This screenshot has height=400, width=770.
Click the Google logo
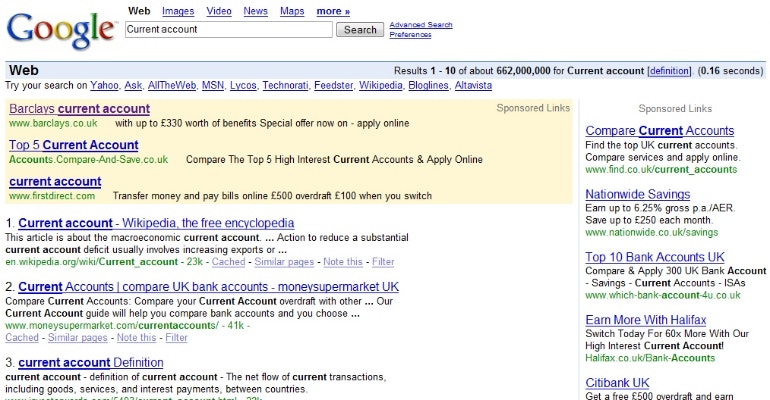(59, 29)
